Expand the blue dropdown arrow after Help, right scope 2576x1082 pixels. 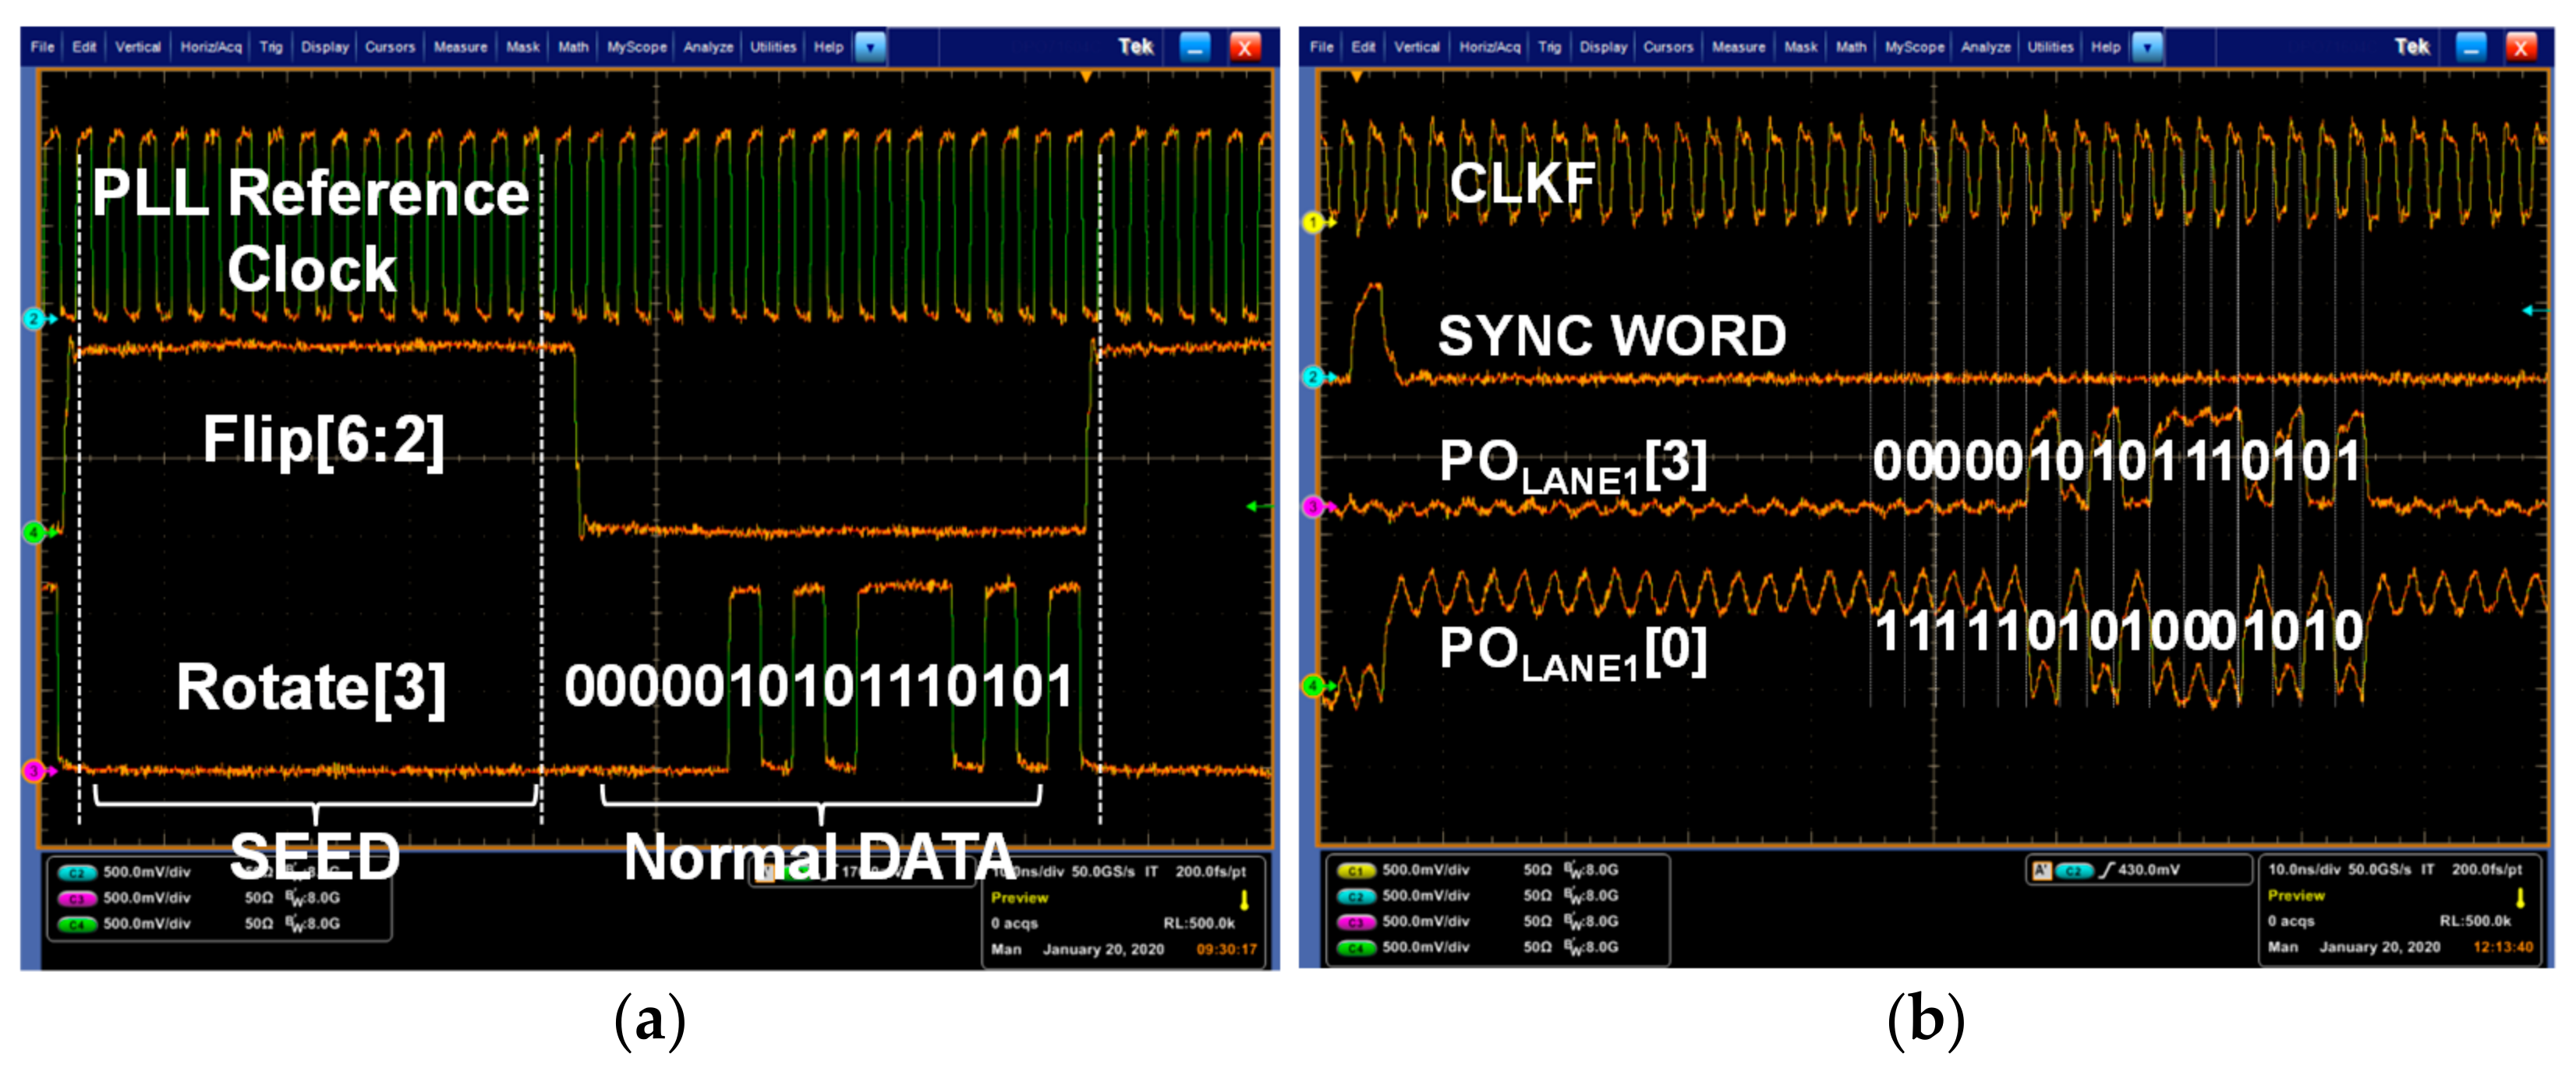(x=2147, y=47)
